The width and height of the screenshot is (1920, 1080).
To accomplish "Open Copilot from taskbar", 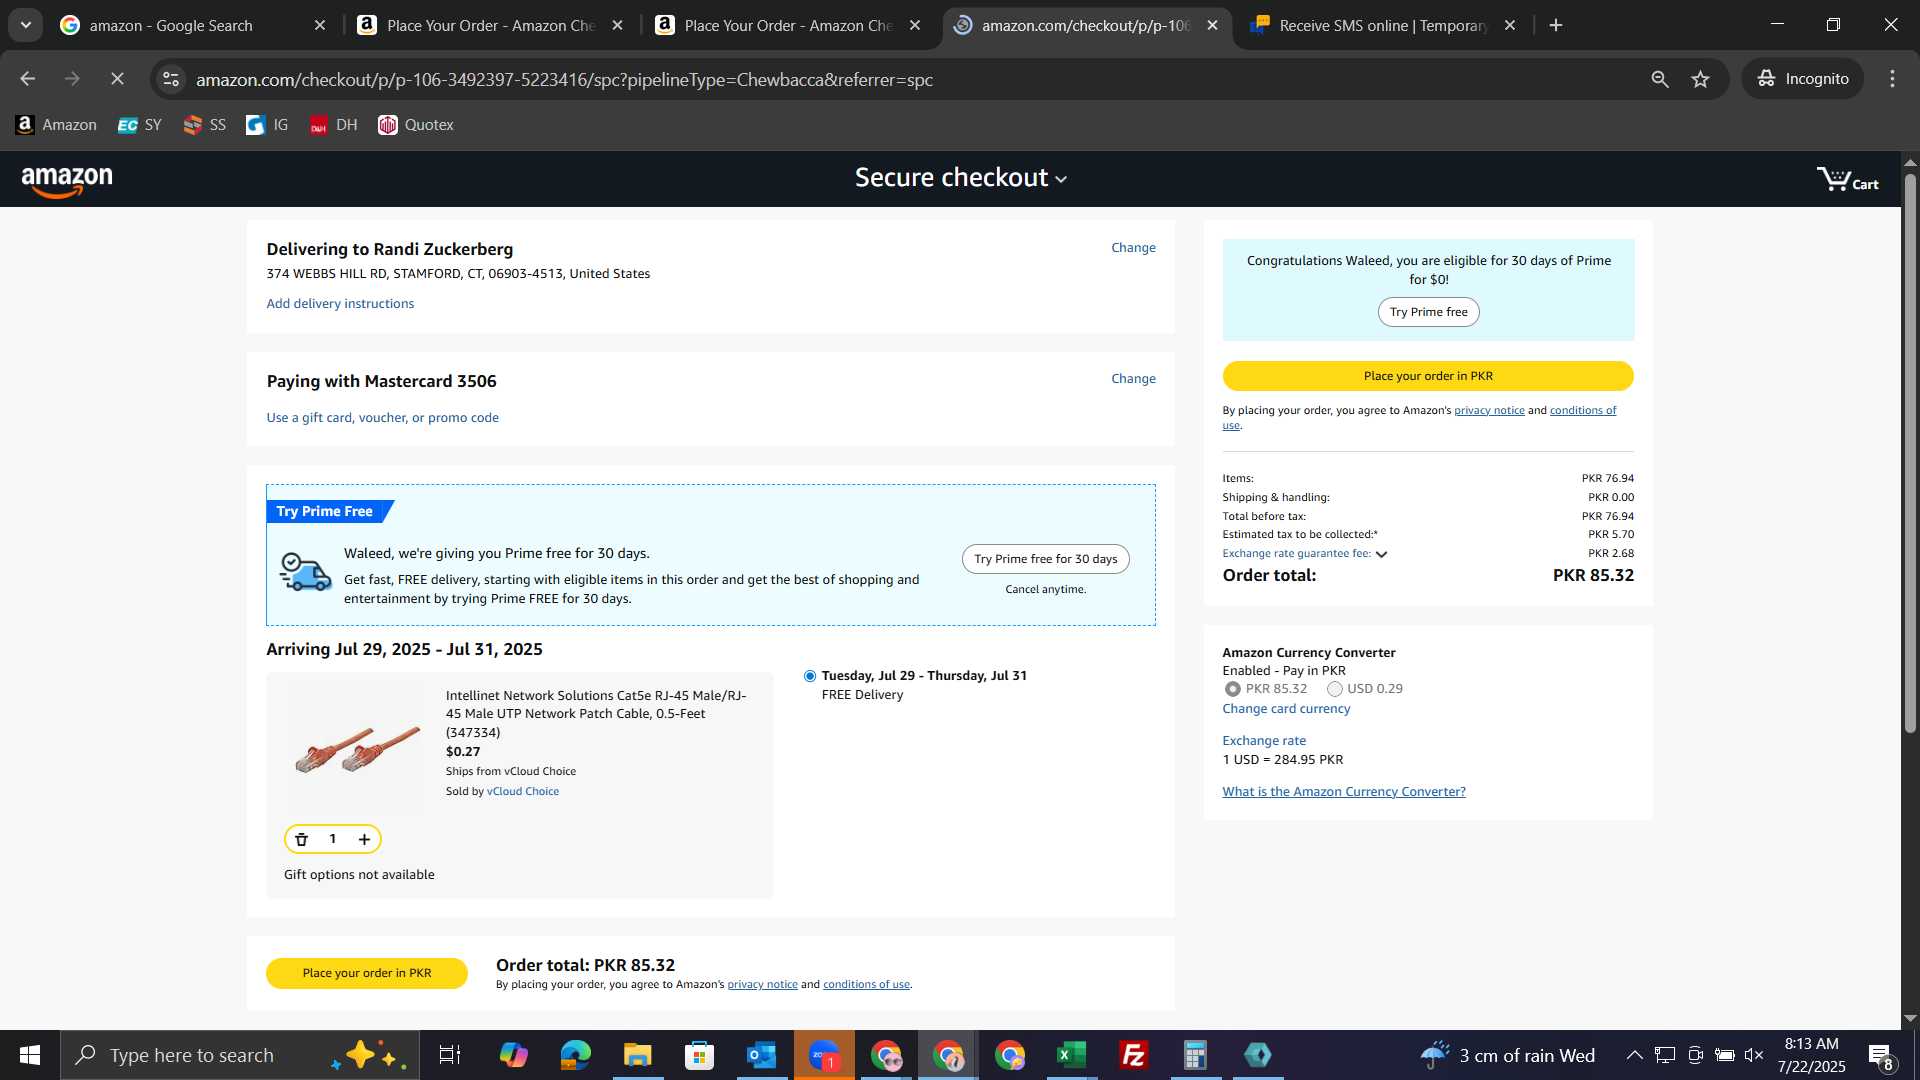I will click(x=514, y=1055).
